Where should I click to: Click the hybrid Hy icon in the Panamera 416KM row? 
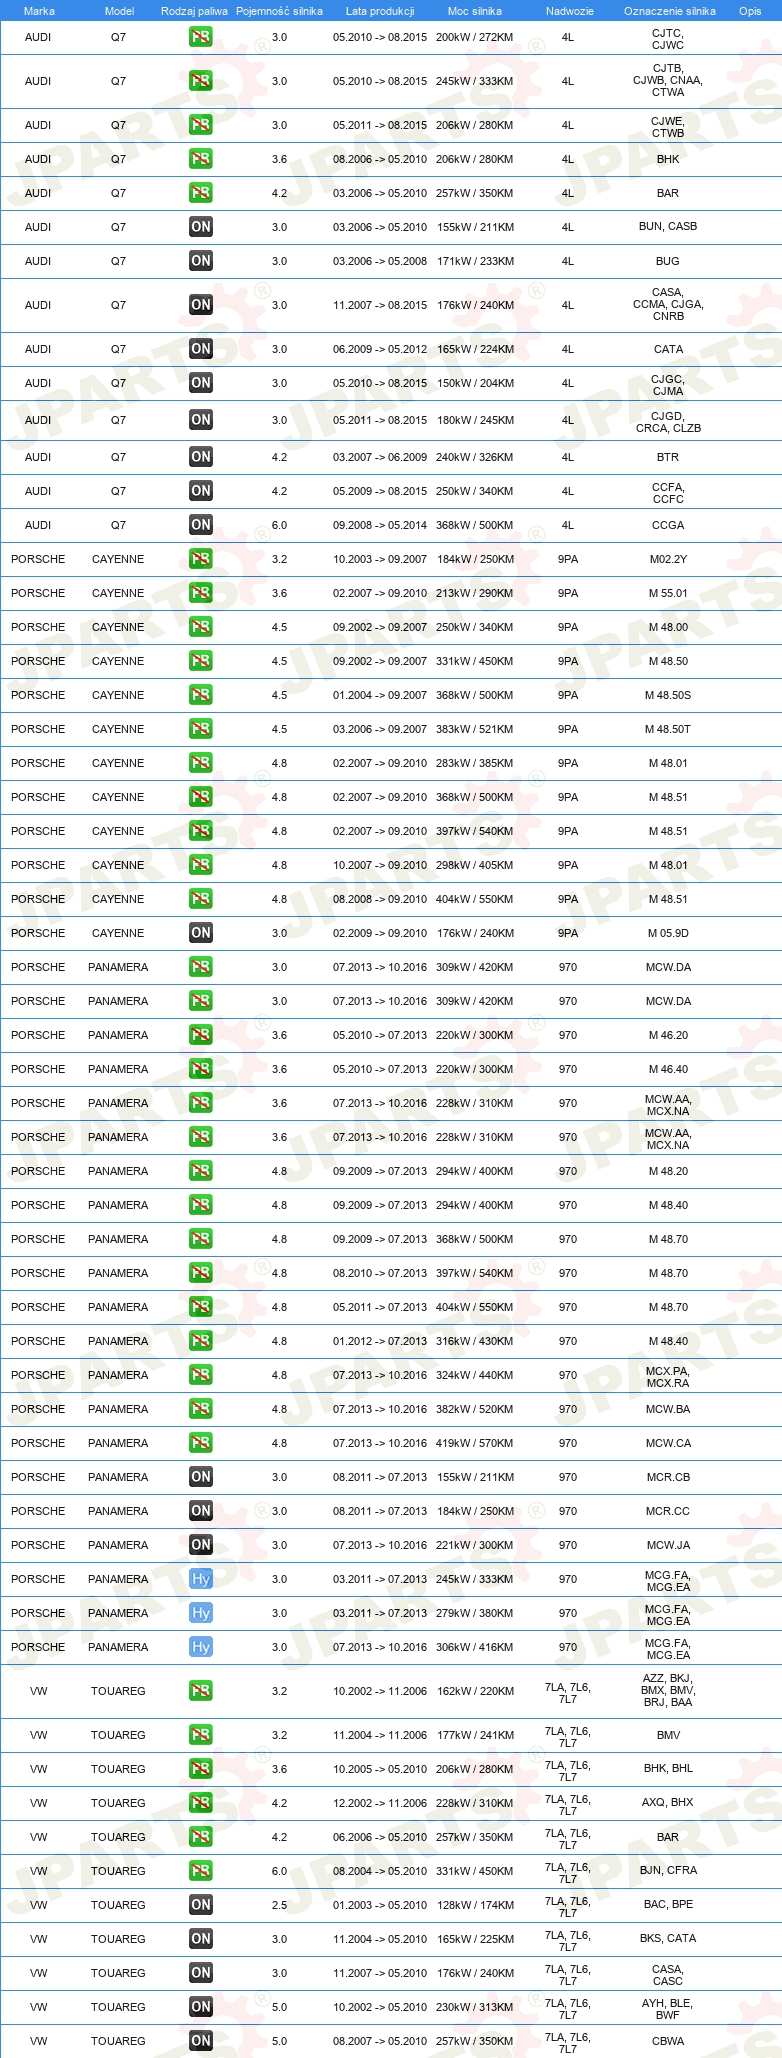pyautogui.click(x=201, y=1648)
